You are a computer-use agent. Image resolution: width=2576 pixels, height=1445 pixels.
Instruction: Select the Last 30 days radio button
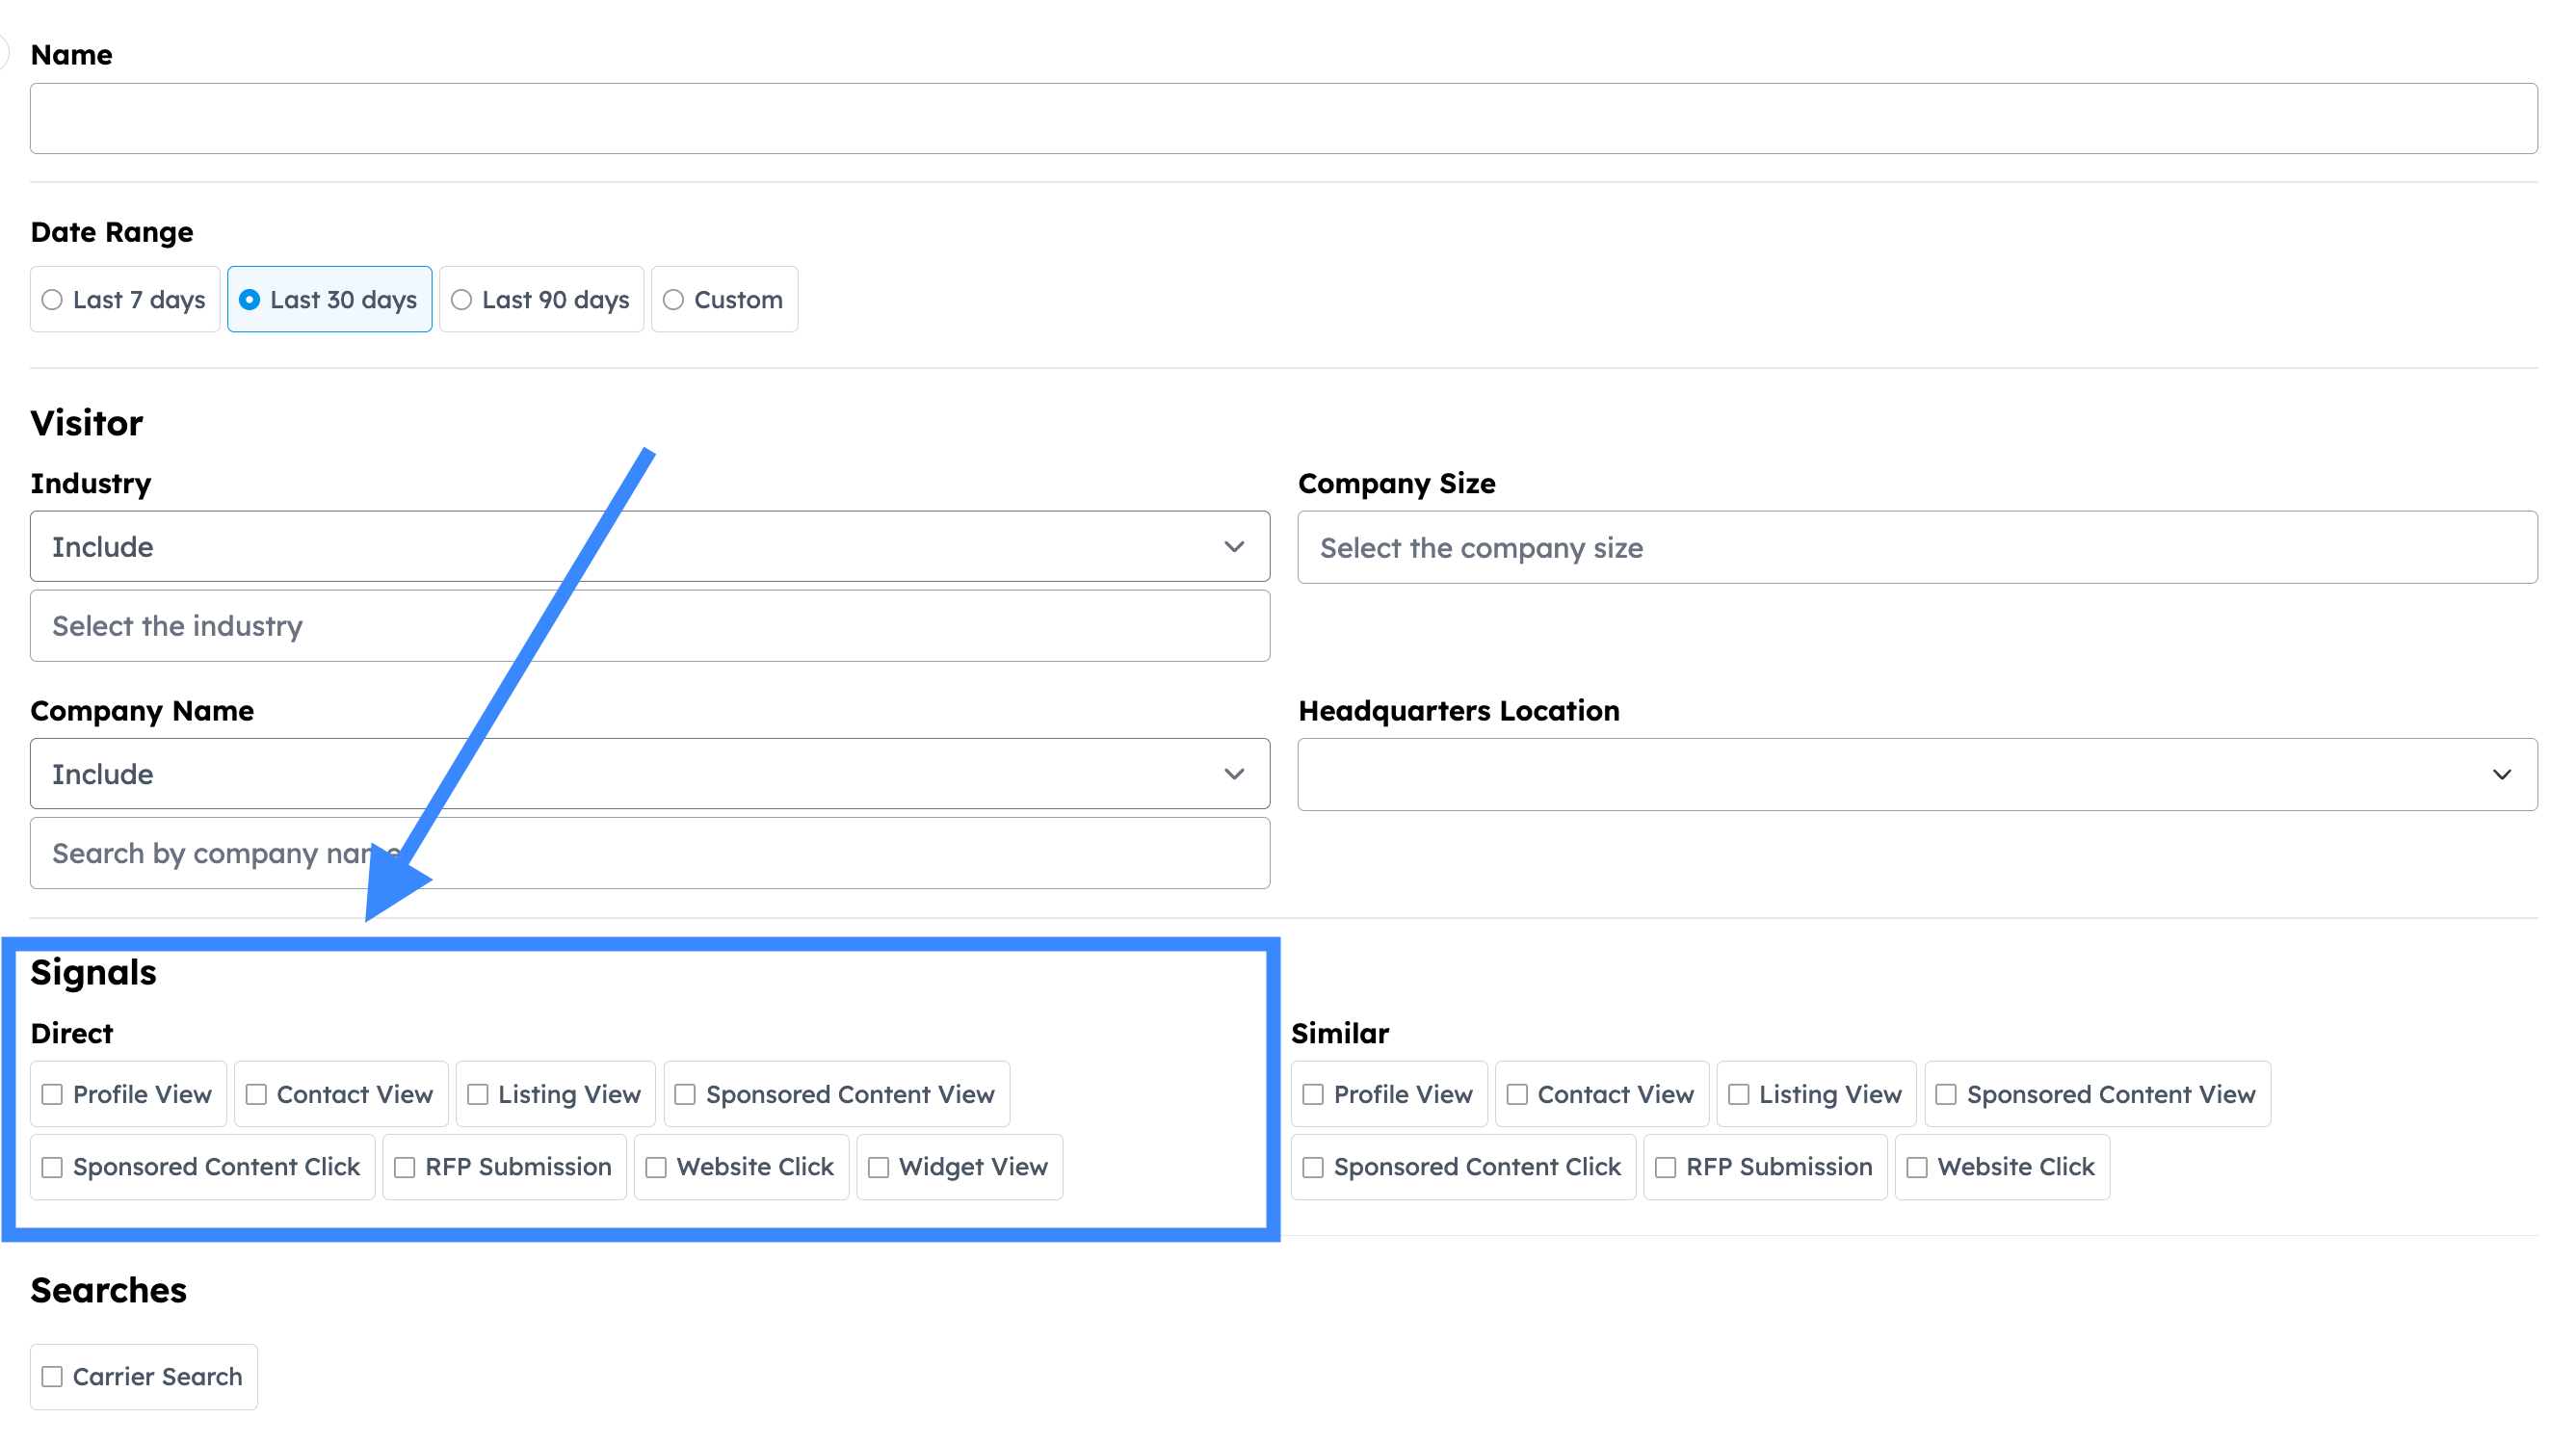(249, 300)
